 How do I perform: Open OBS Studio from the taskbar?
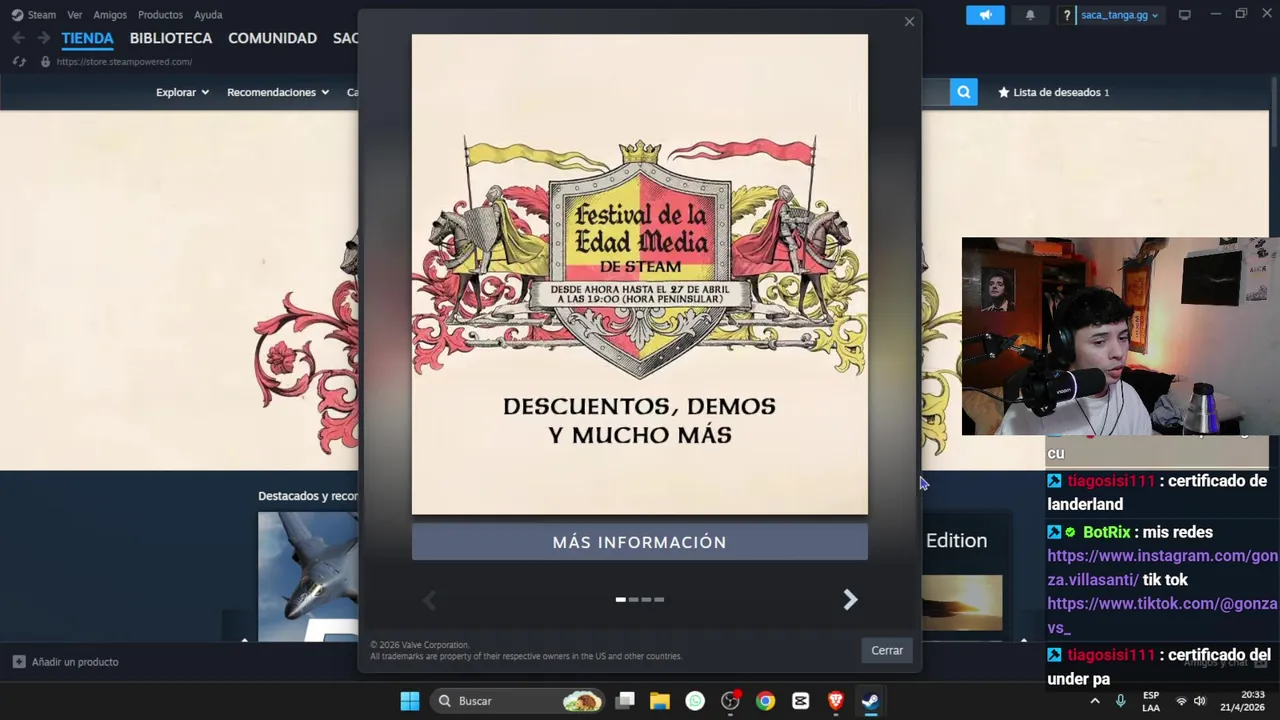pos(730,701)
